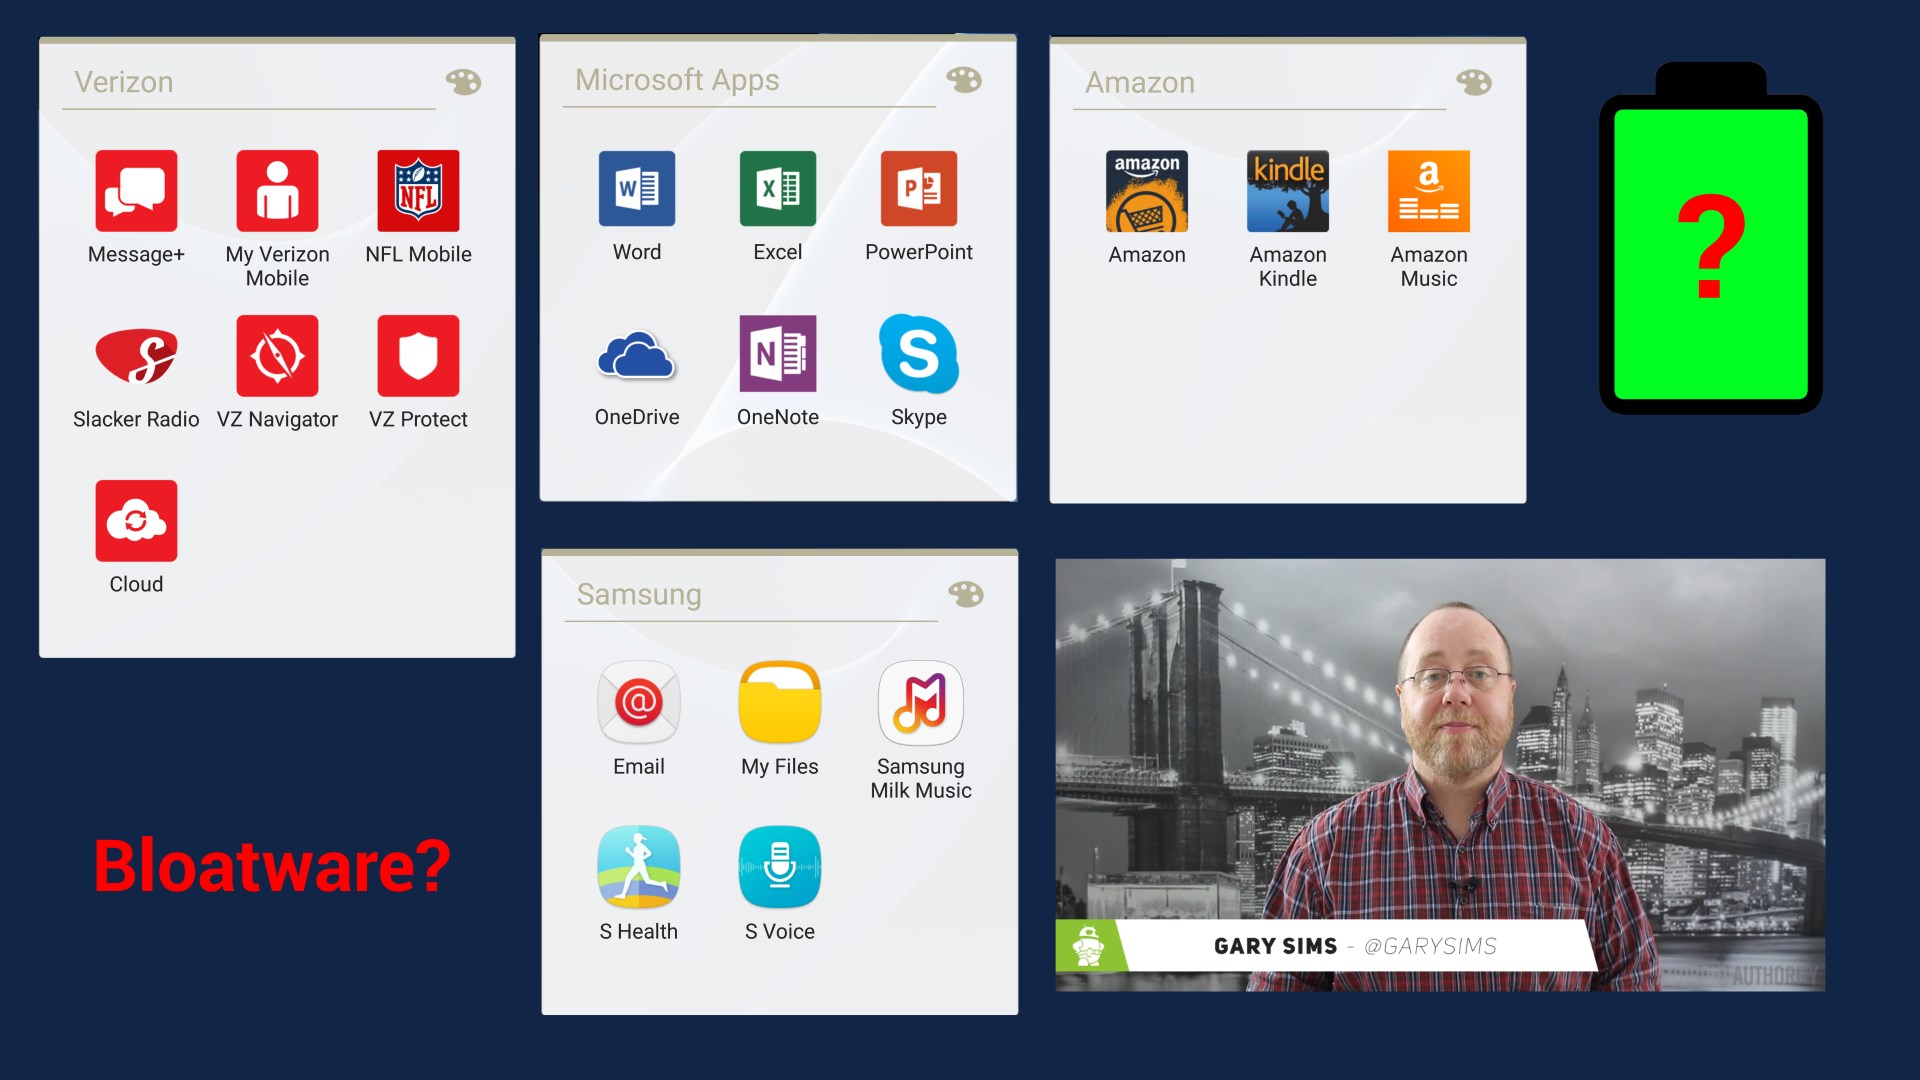Click the Gary Sims video thumbnail
The width and height of the screenshot is (1920, 1080).
click(1440, 775)
